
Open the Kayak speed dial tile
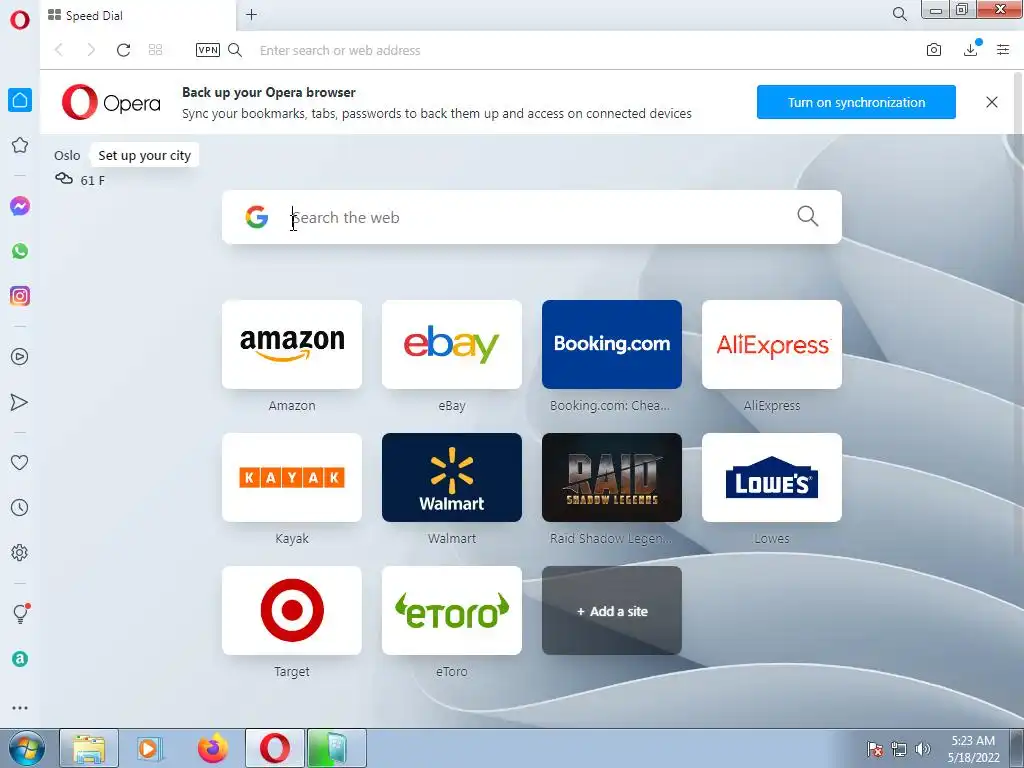[x=292, y=477]
